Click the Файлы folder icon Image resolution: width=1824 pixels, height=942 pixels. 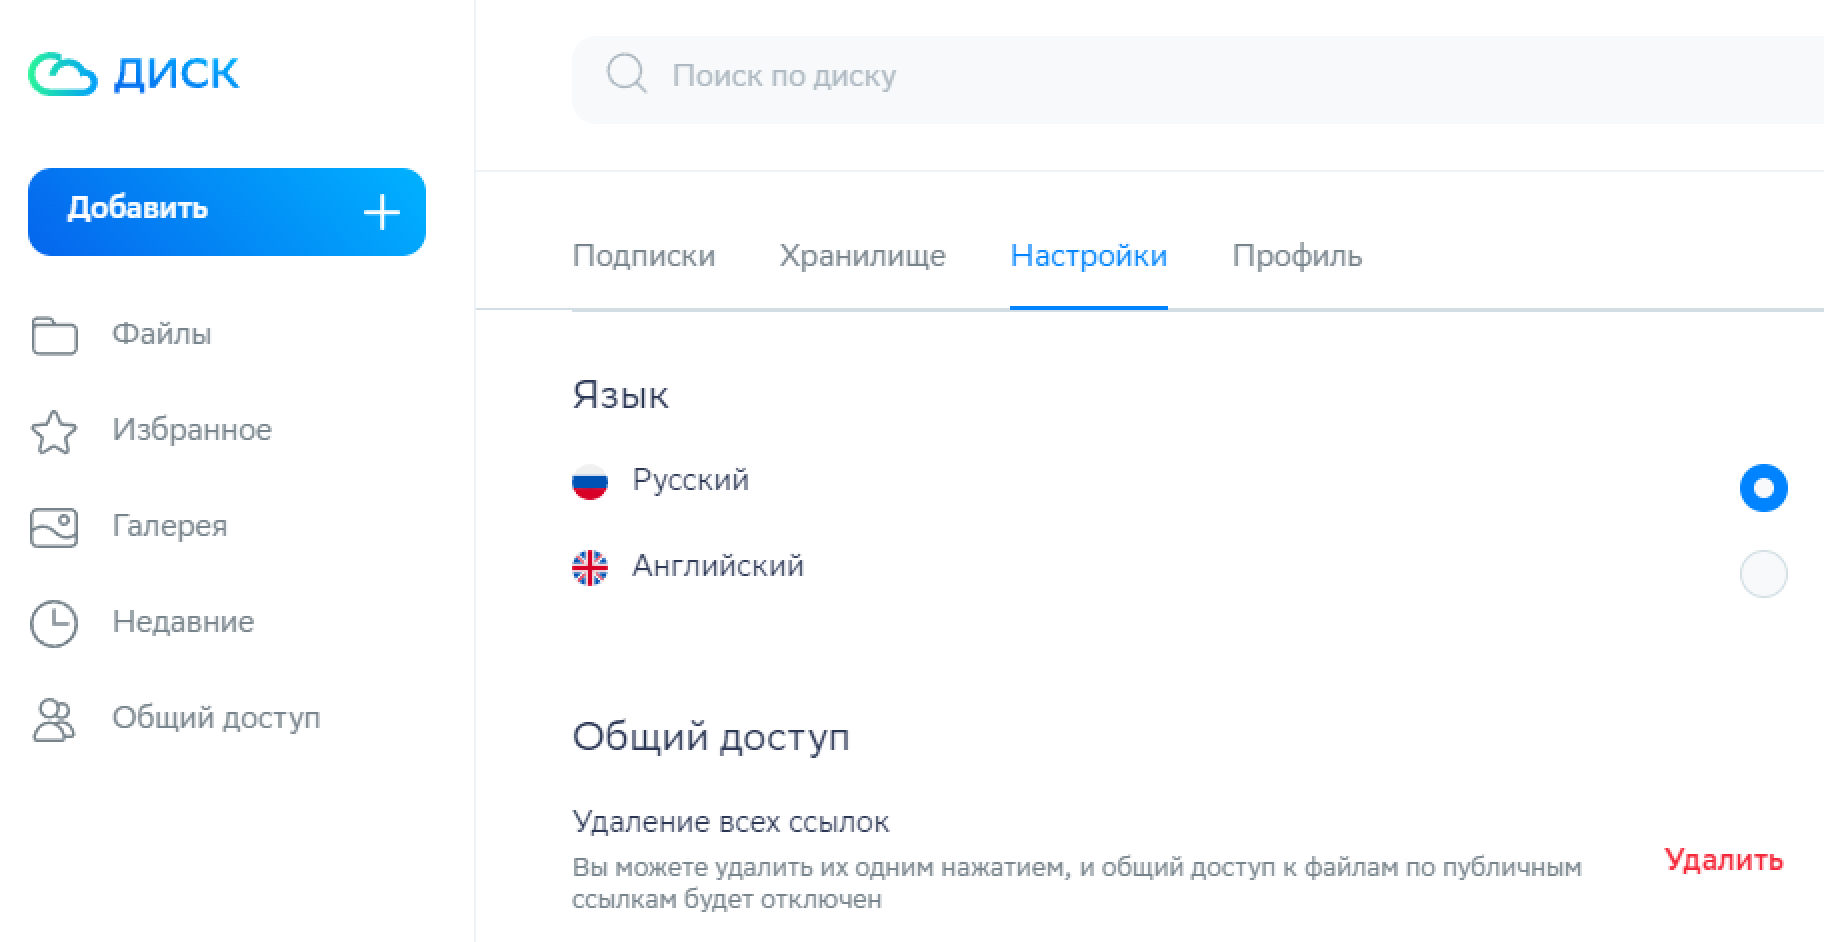pos(54,335)
